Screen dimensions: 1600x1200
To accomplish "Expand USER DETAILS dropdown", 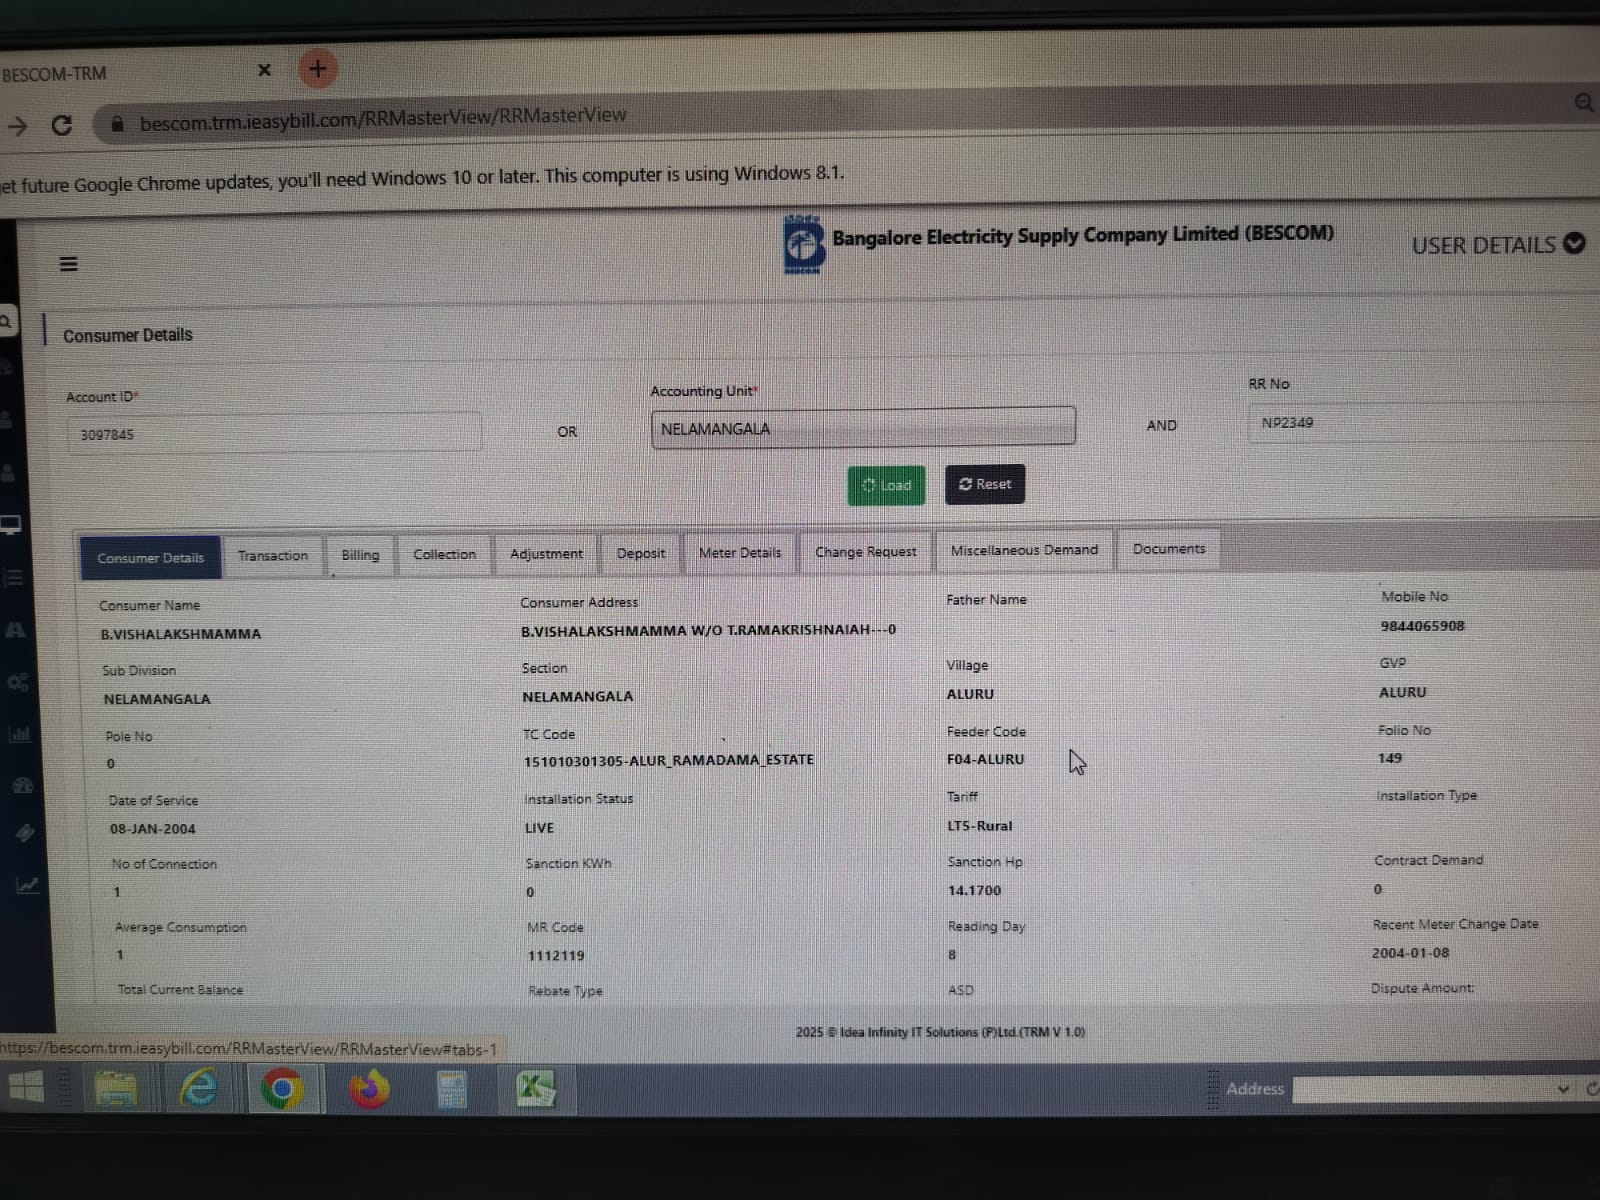I will click(x=1498, y=245).
